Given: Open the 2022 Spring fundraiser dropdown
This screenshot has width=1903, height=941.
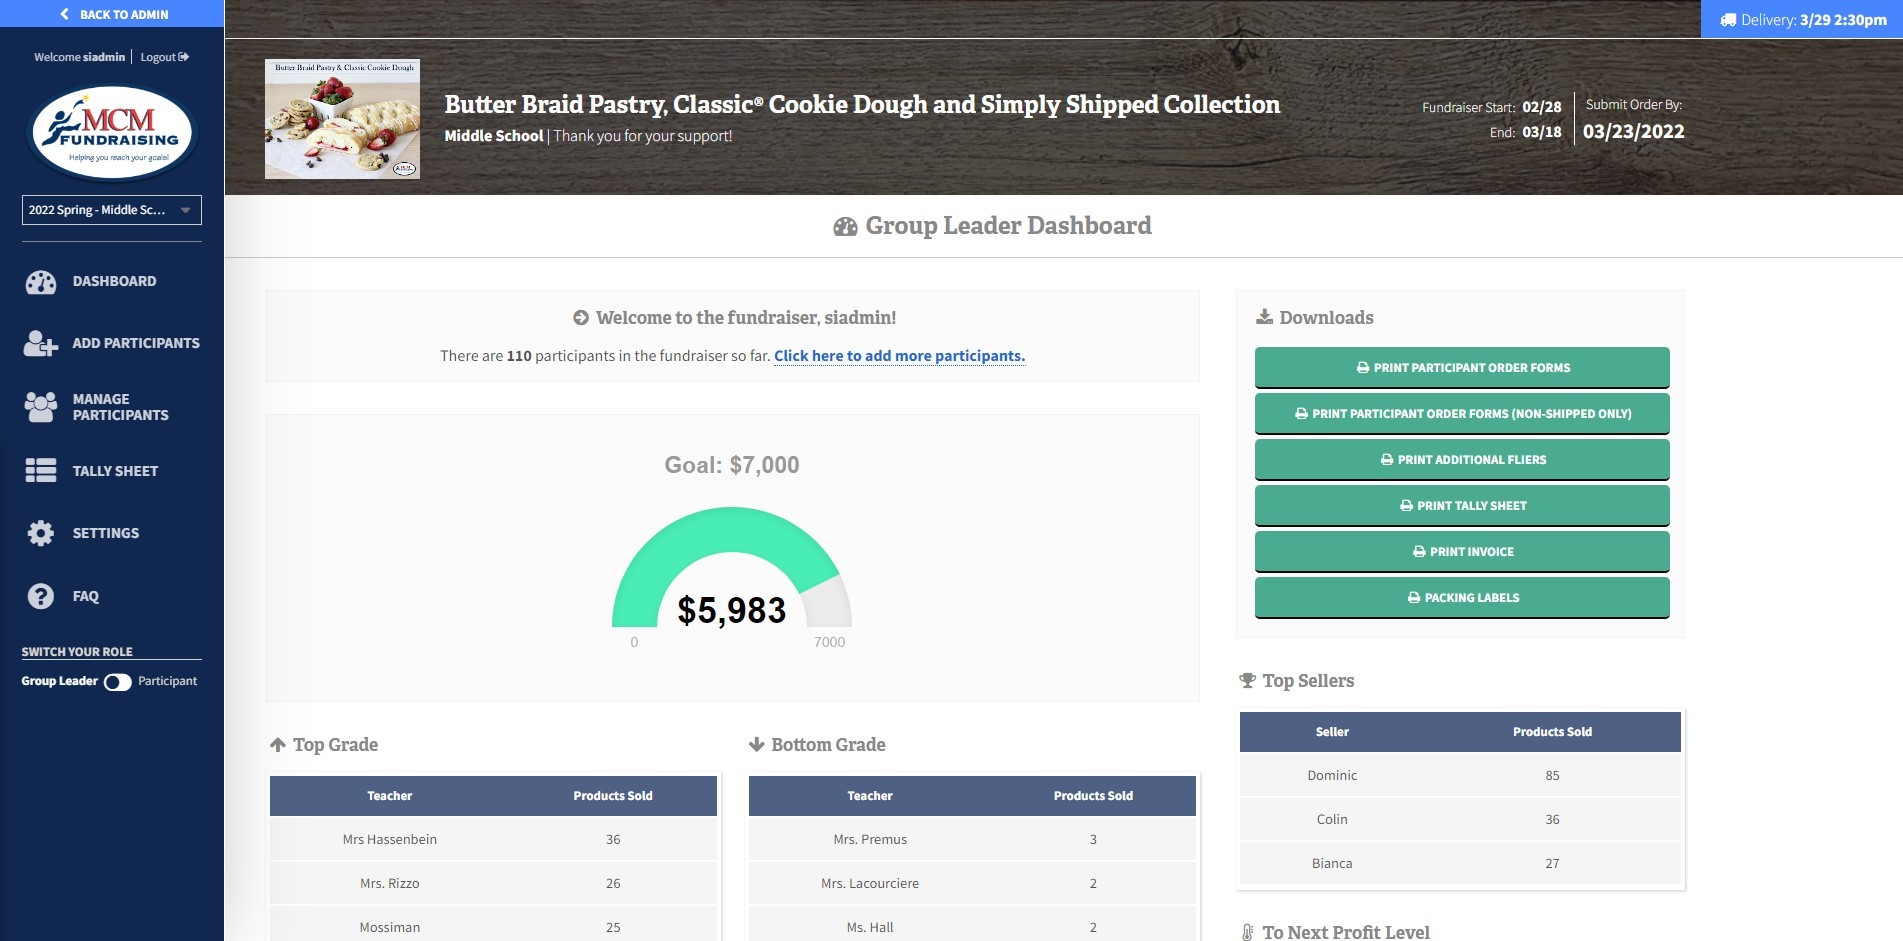Looking at the screenshot, I should coord(112,210).
